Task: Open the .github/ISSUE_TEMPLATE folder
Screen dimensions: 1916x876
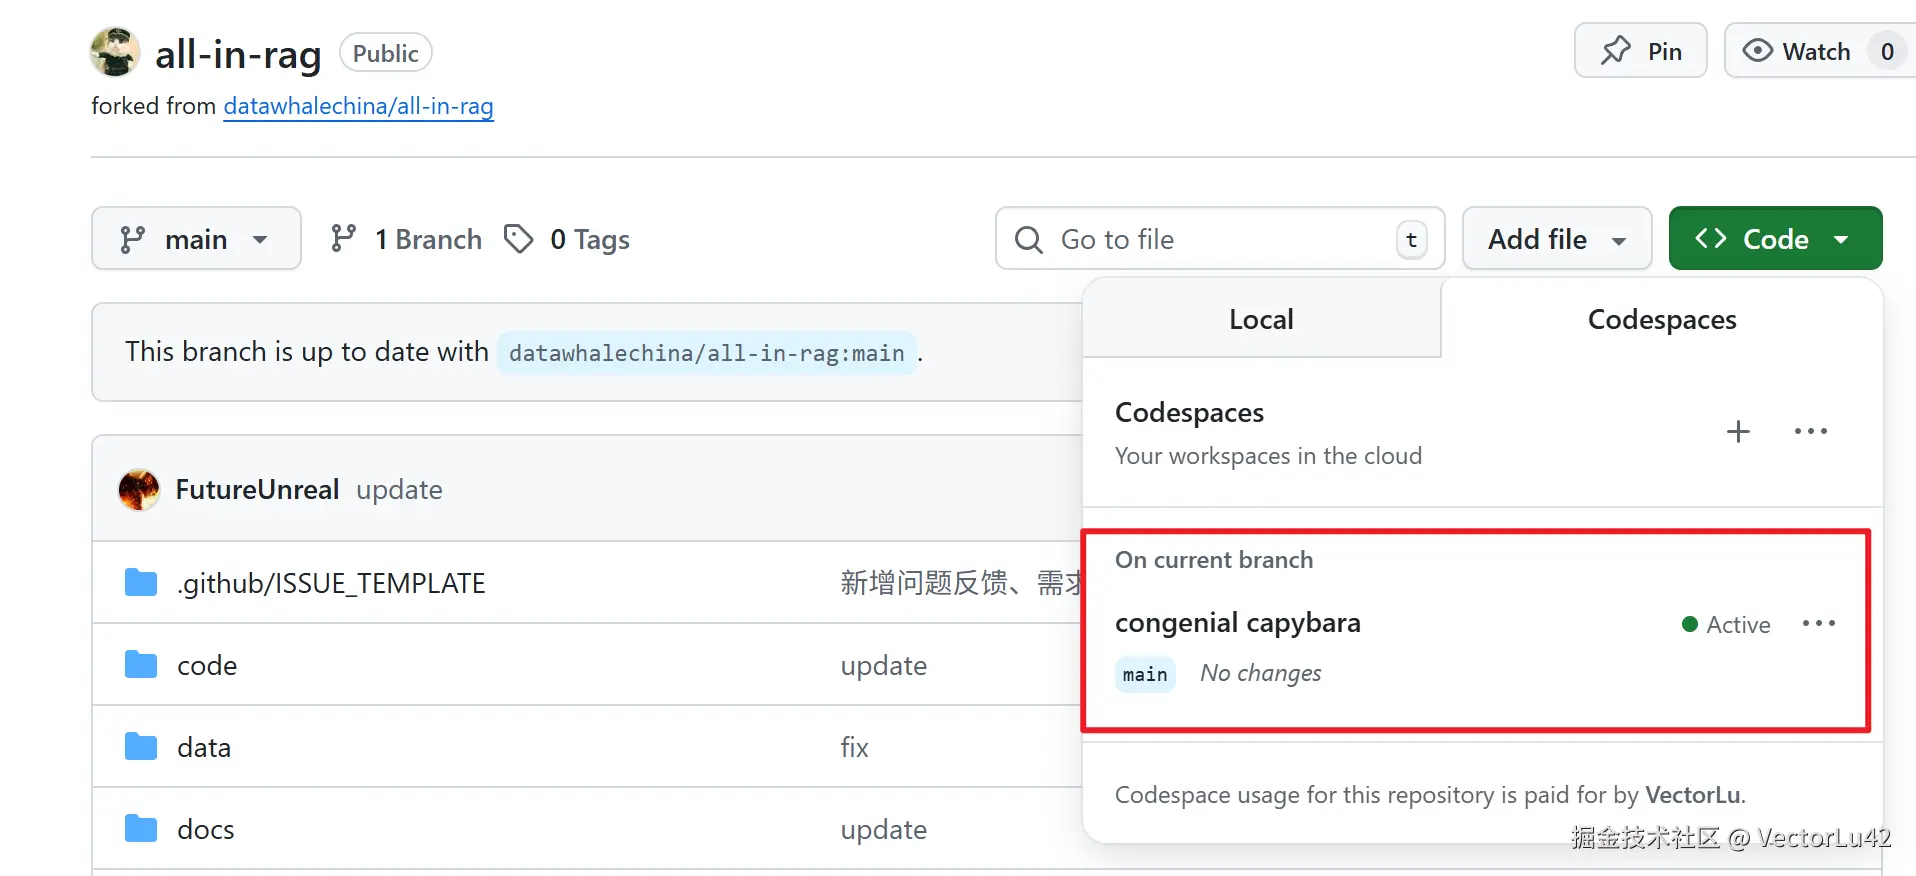Action: pyautogui.click(x=331, y=583)
